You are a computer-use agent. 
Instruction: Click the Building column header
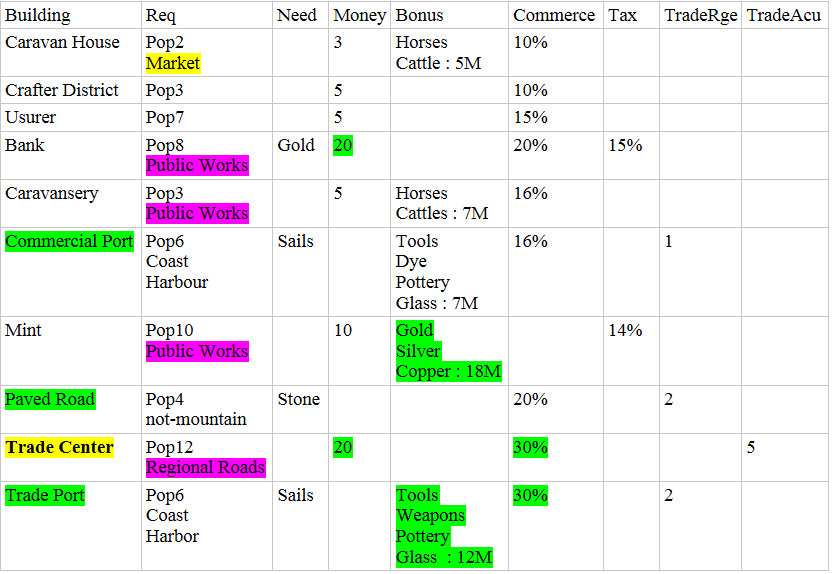tap(37, 15)
